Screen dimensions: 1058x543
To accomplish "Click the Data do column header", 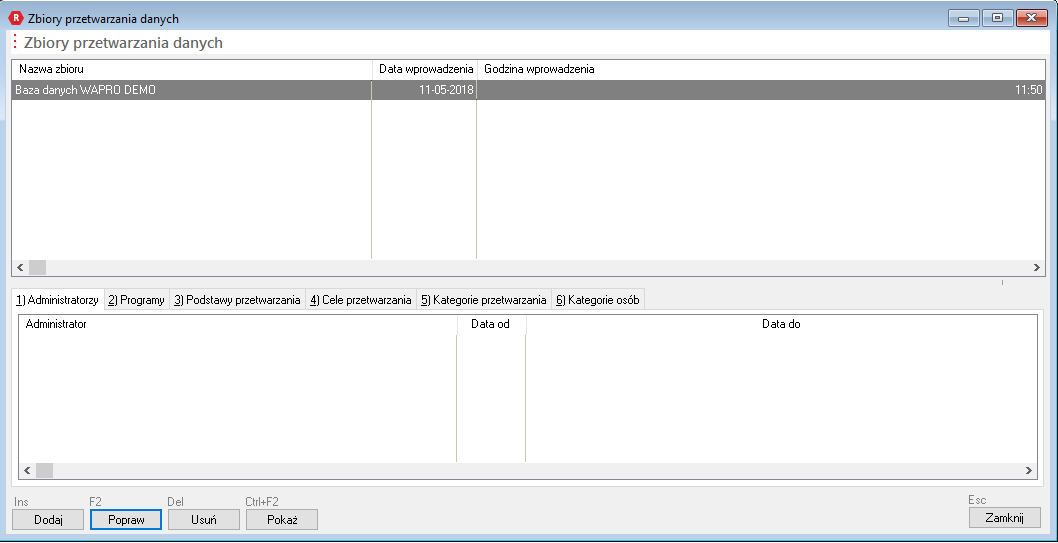I will [781, 324].
